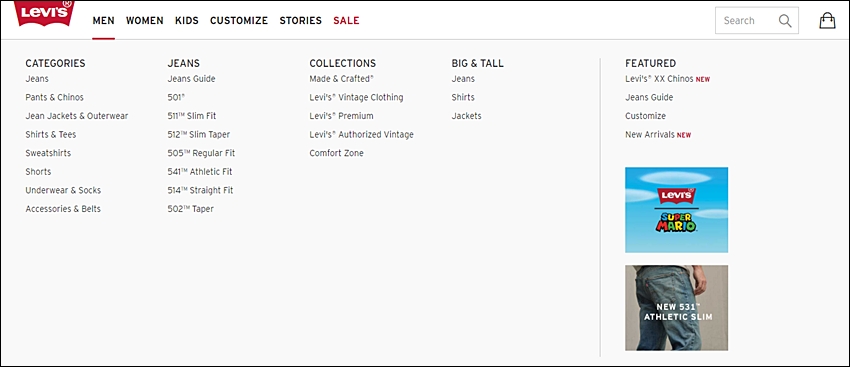Select the 511 Slim Fit jeans link

(x=192, y=116)
